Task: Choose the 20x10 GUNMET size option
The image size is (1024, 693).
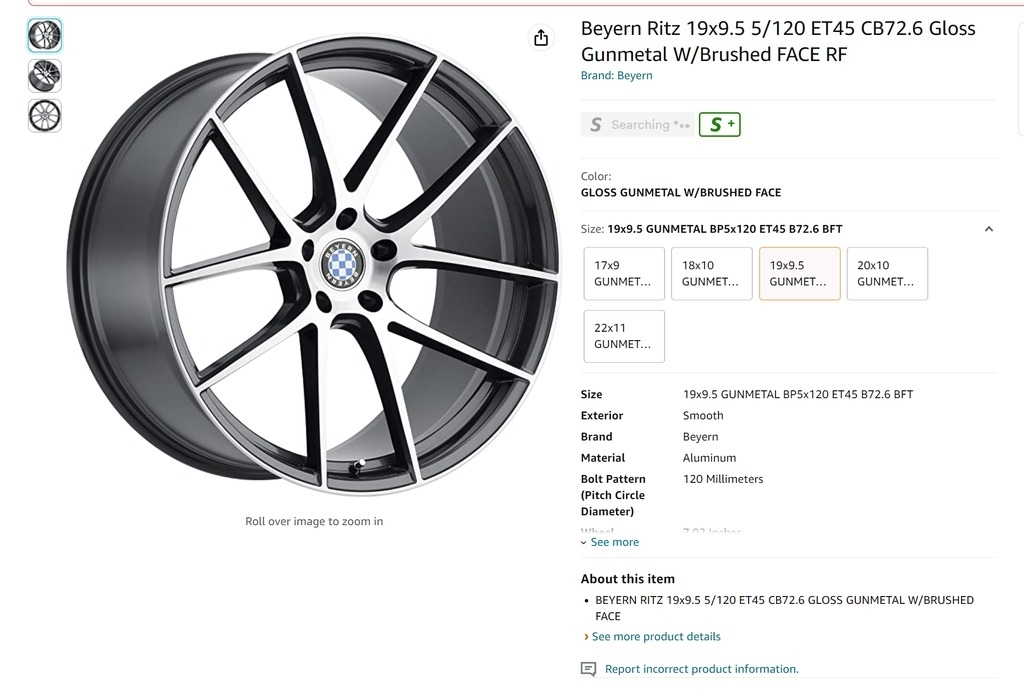Action: (887, 274)
